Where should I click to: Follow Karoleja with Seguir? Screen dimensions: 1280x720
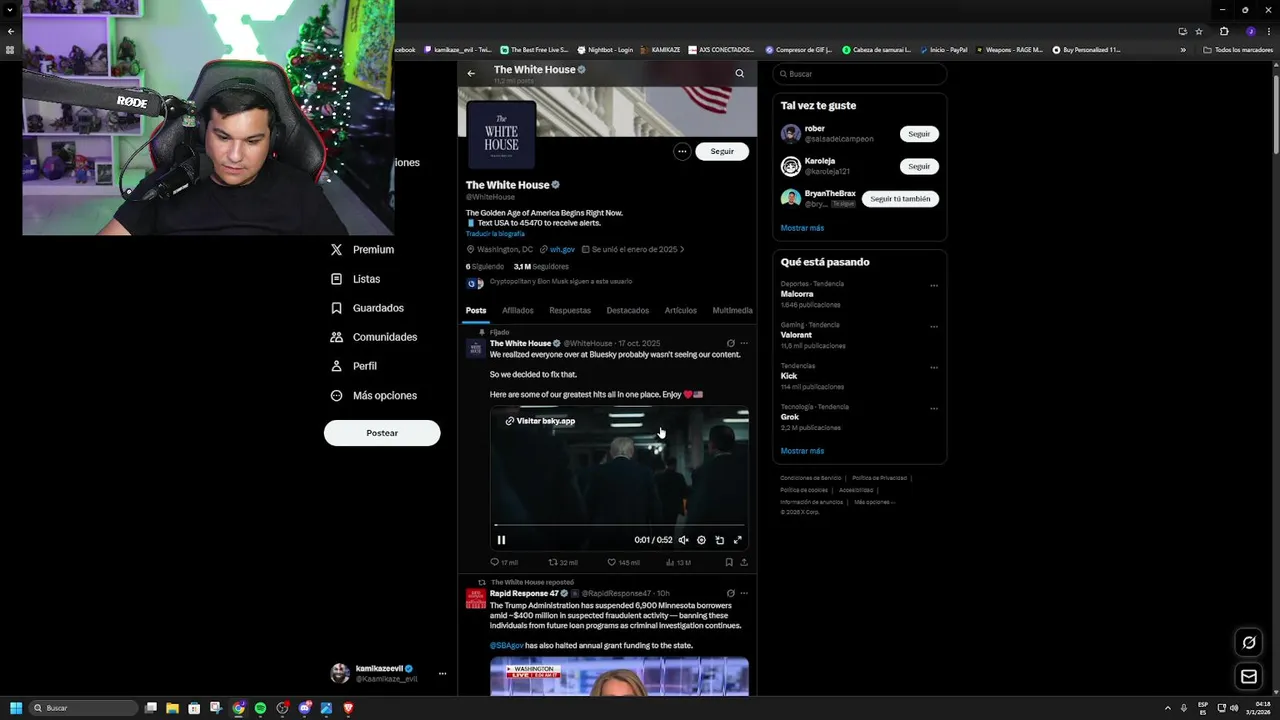pyautogui.click(x=919, y=166)
